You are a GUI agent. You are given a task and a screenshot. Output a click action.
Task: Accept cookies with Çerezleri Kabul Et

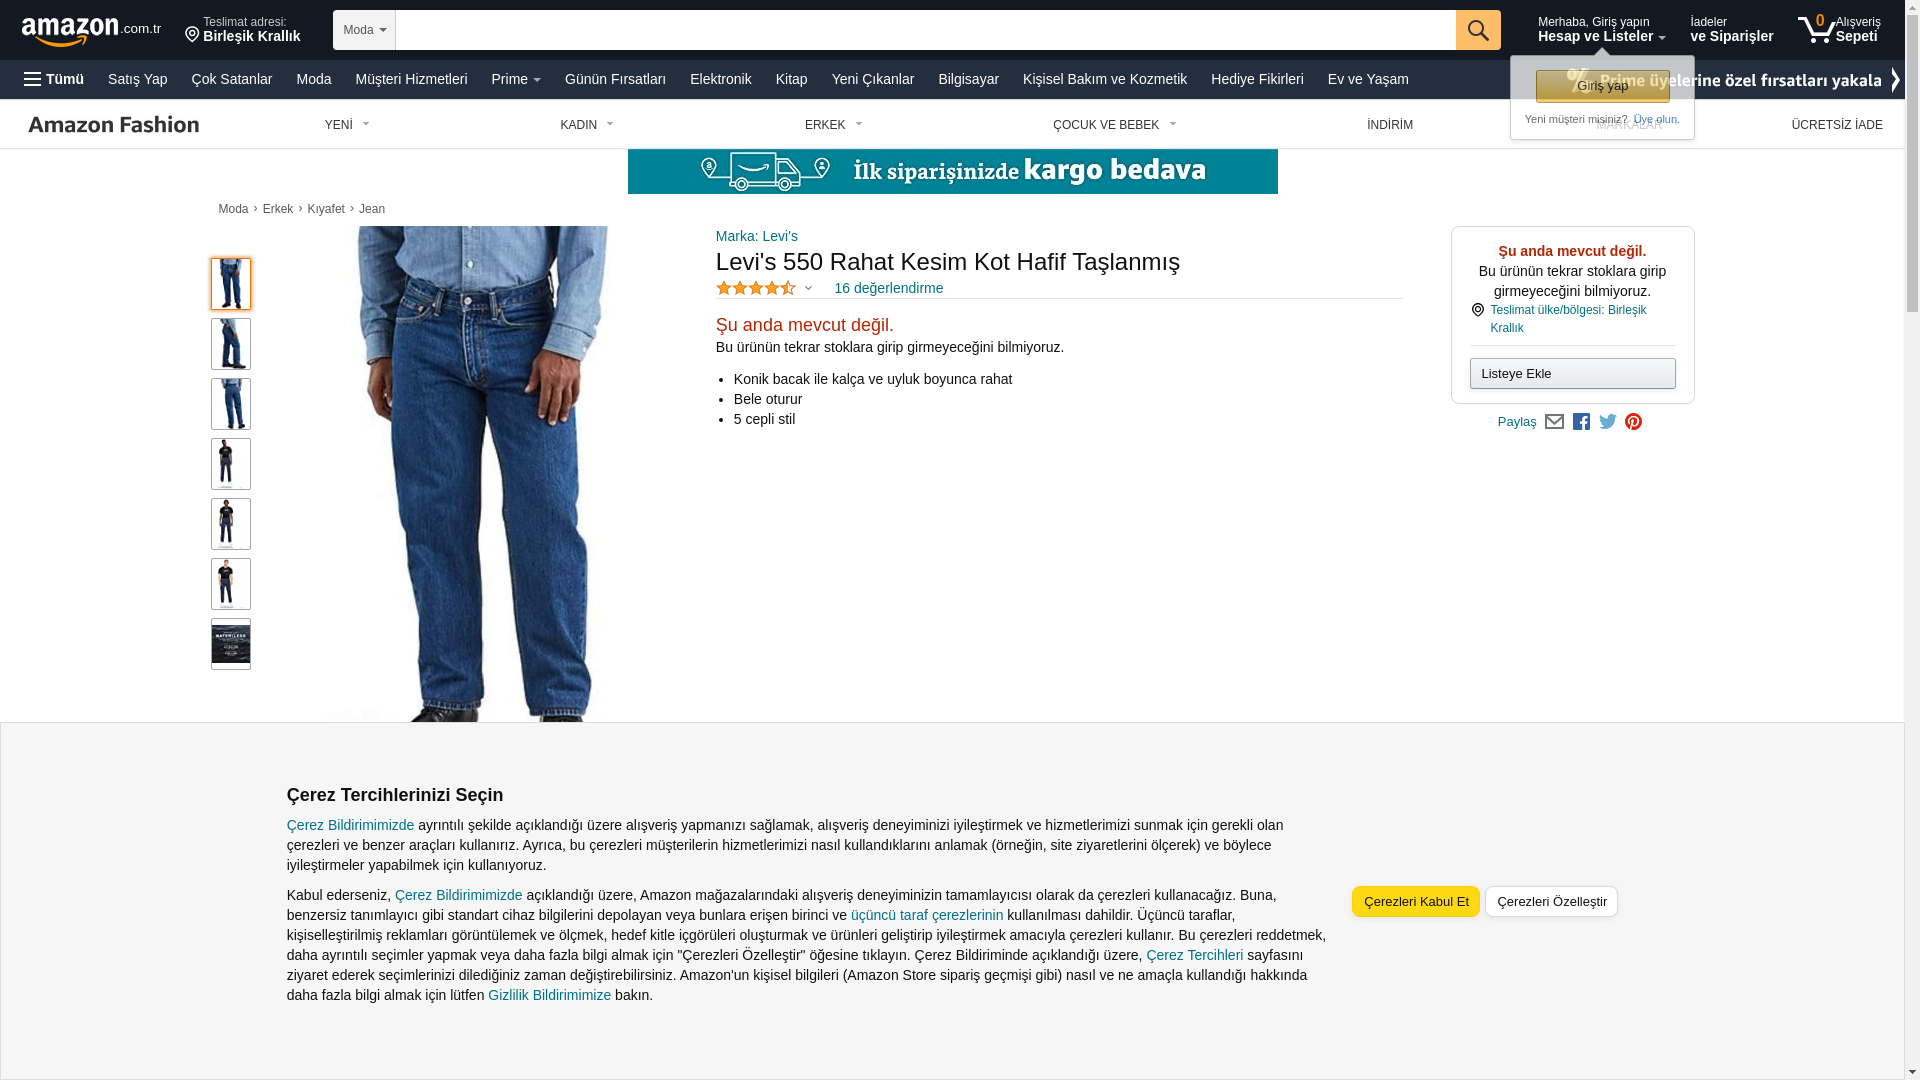click(1415, 901)
